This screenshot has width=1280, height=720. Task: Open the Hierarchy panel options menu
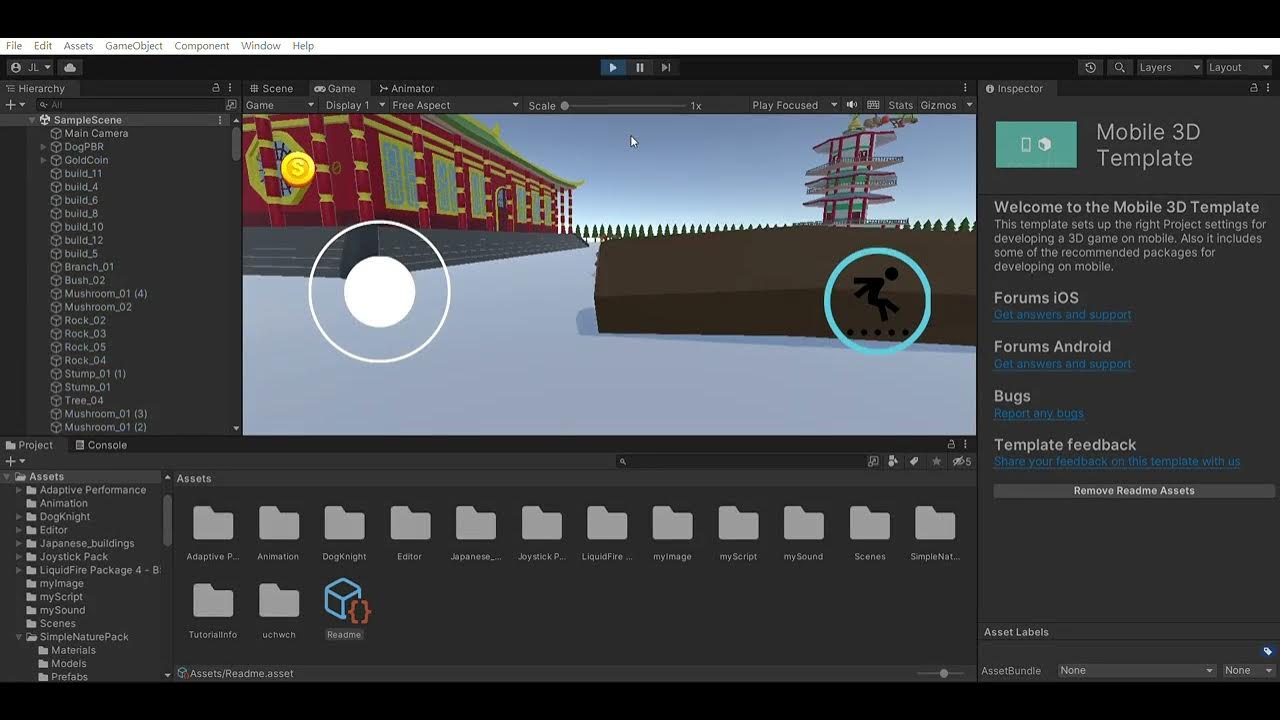point(230,88)
